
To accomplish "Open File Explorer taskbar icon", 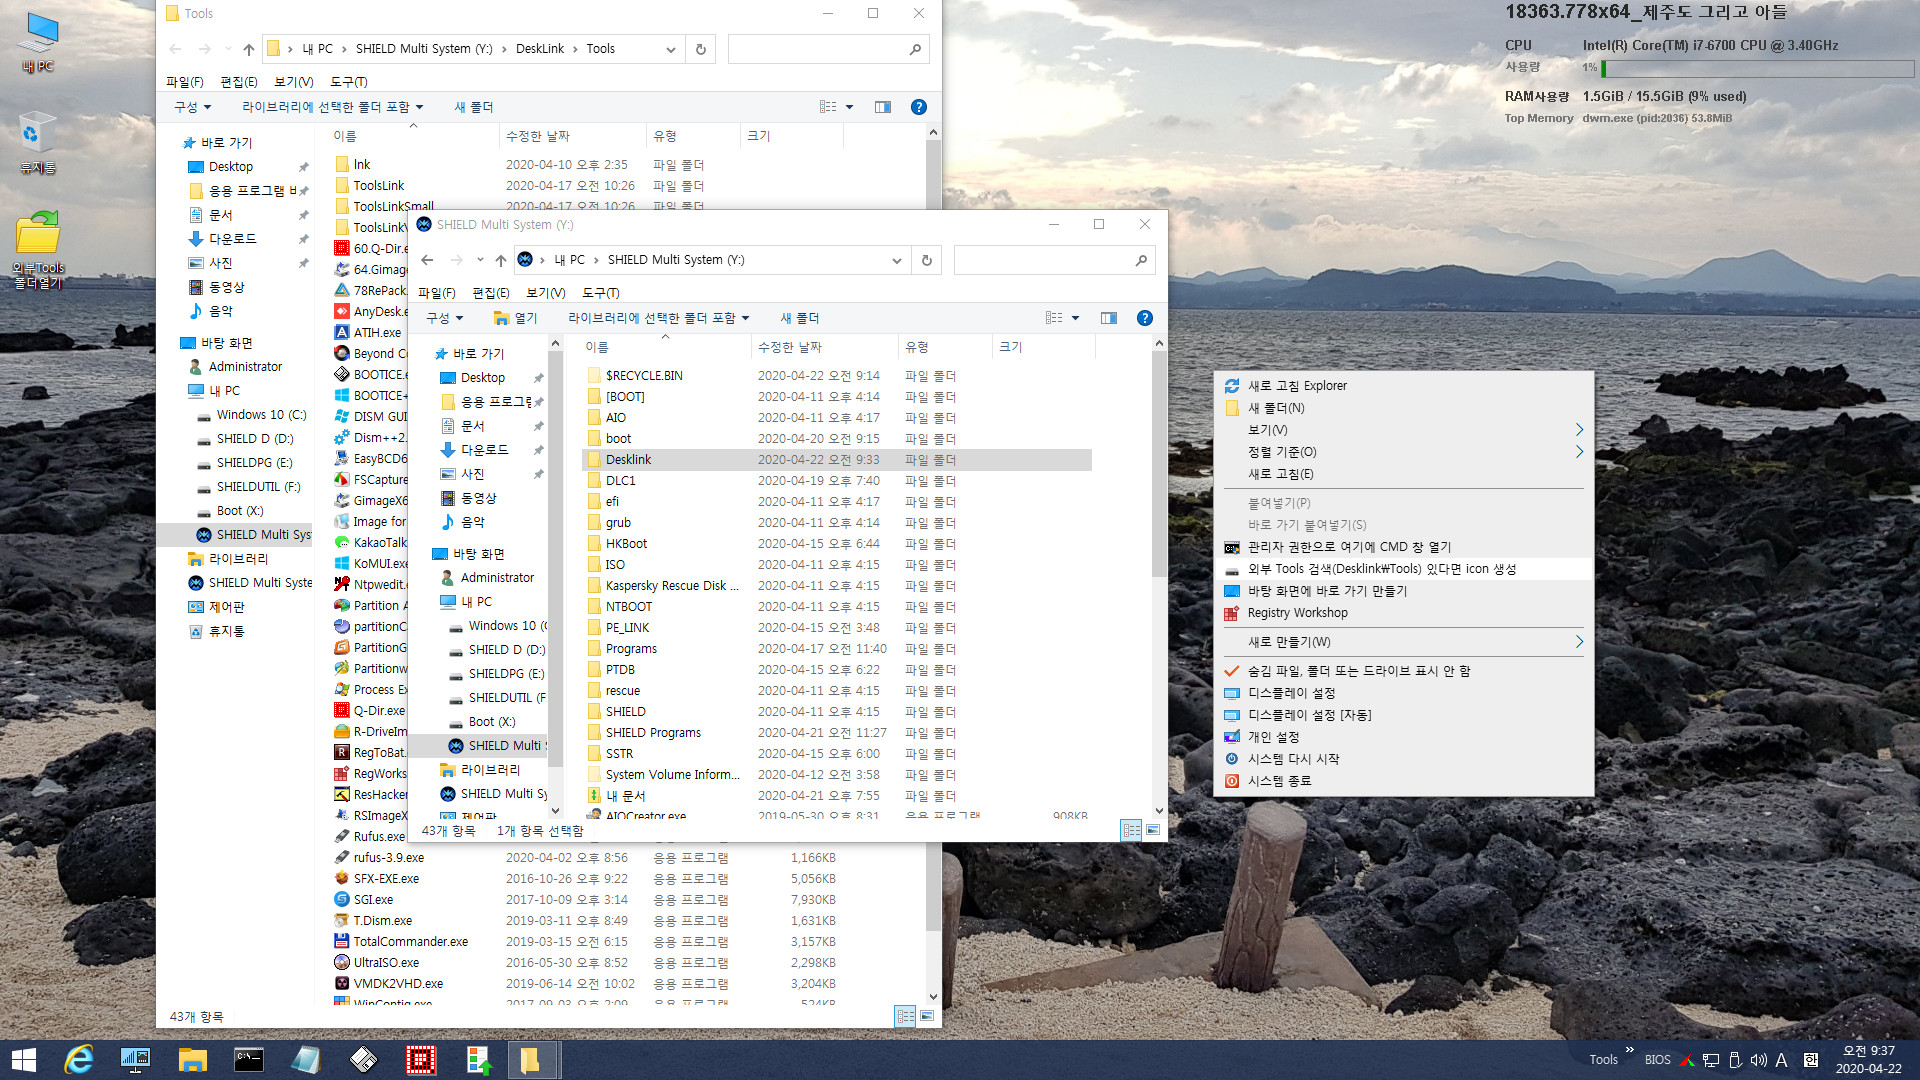I will coord(192,1060).
